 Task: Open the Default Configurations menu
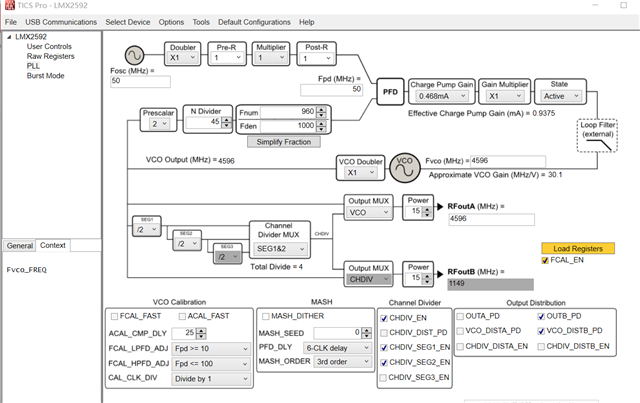[x=254, y=22]
